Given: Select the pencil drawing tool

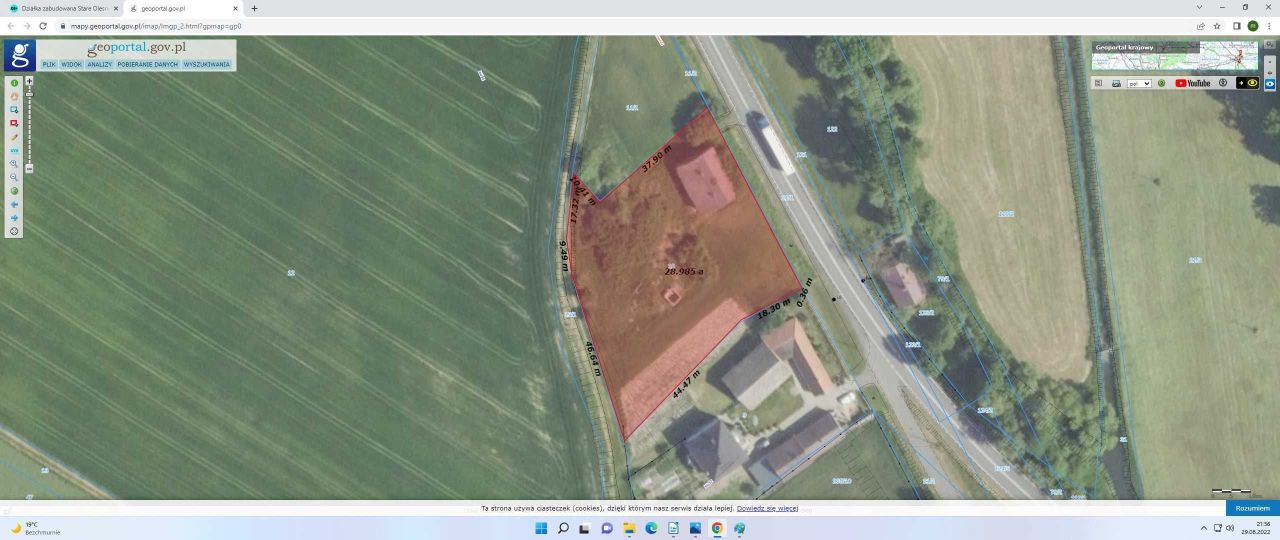Looking at the screenshot, I should (14, 137).
